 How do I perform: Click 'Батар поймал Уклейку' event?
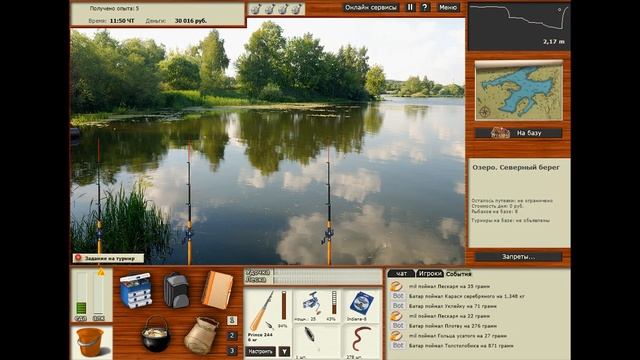453,306
